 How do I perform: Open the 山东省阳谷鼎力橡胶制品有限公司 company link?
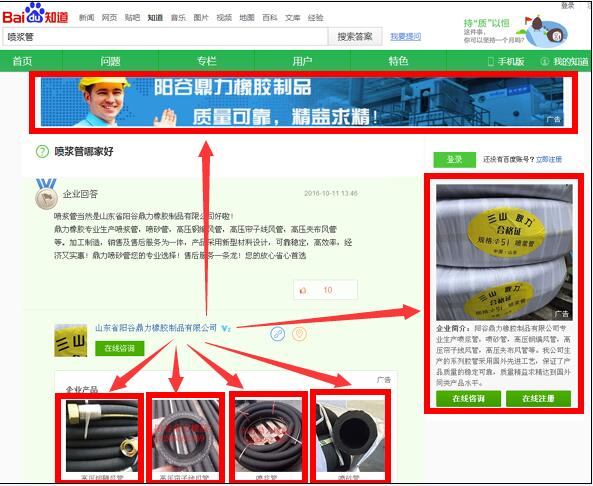[x=156, y=328]
